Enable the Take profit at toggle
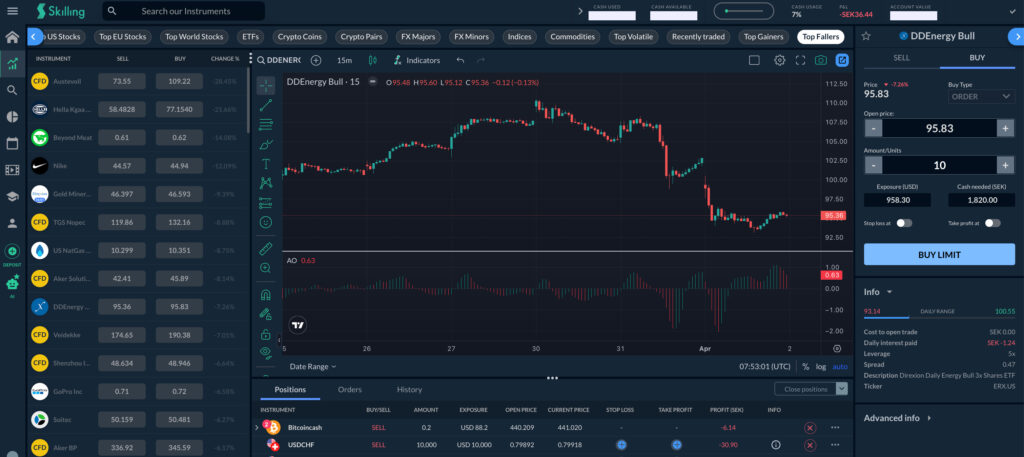 click(x=992, y=224)
